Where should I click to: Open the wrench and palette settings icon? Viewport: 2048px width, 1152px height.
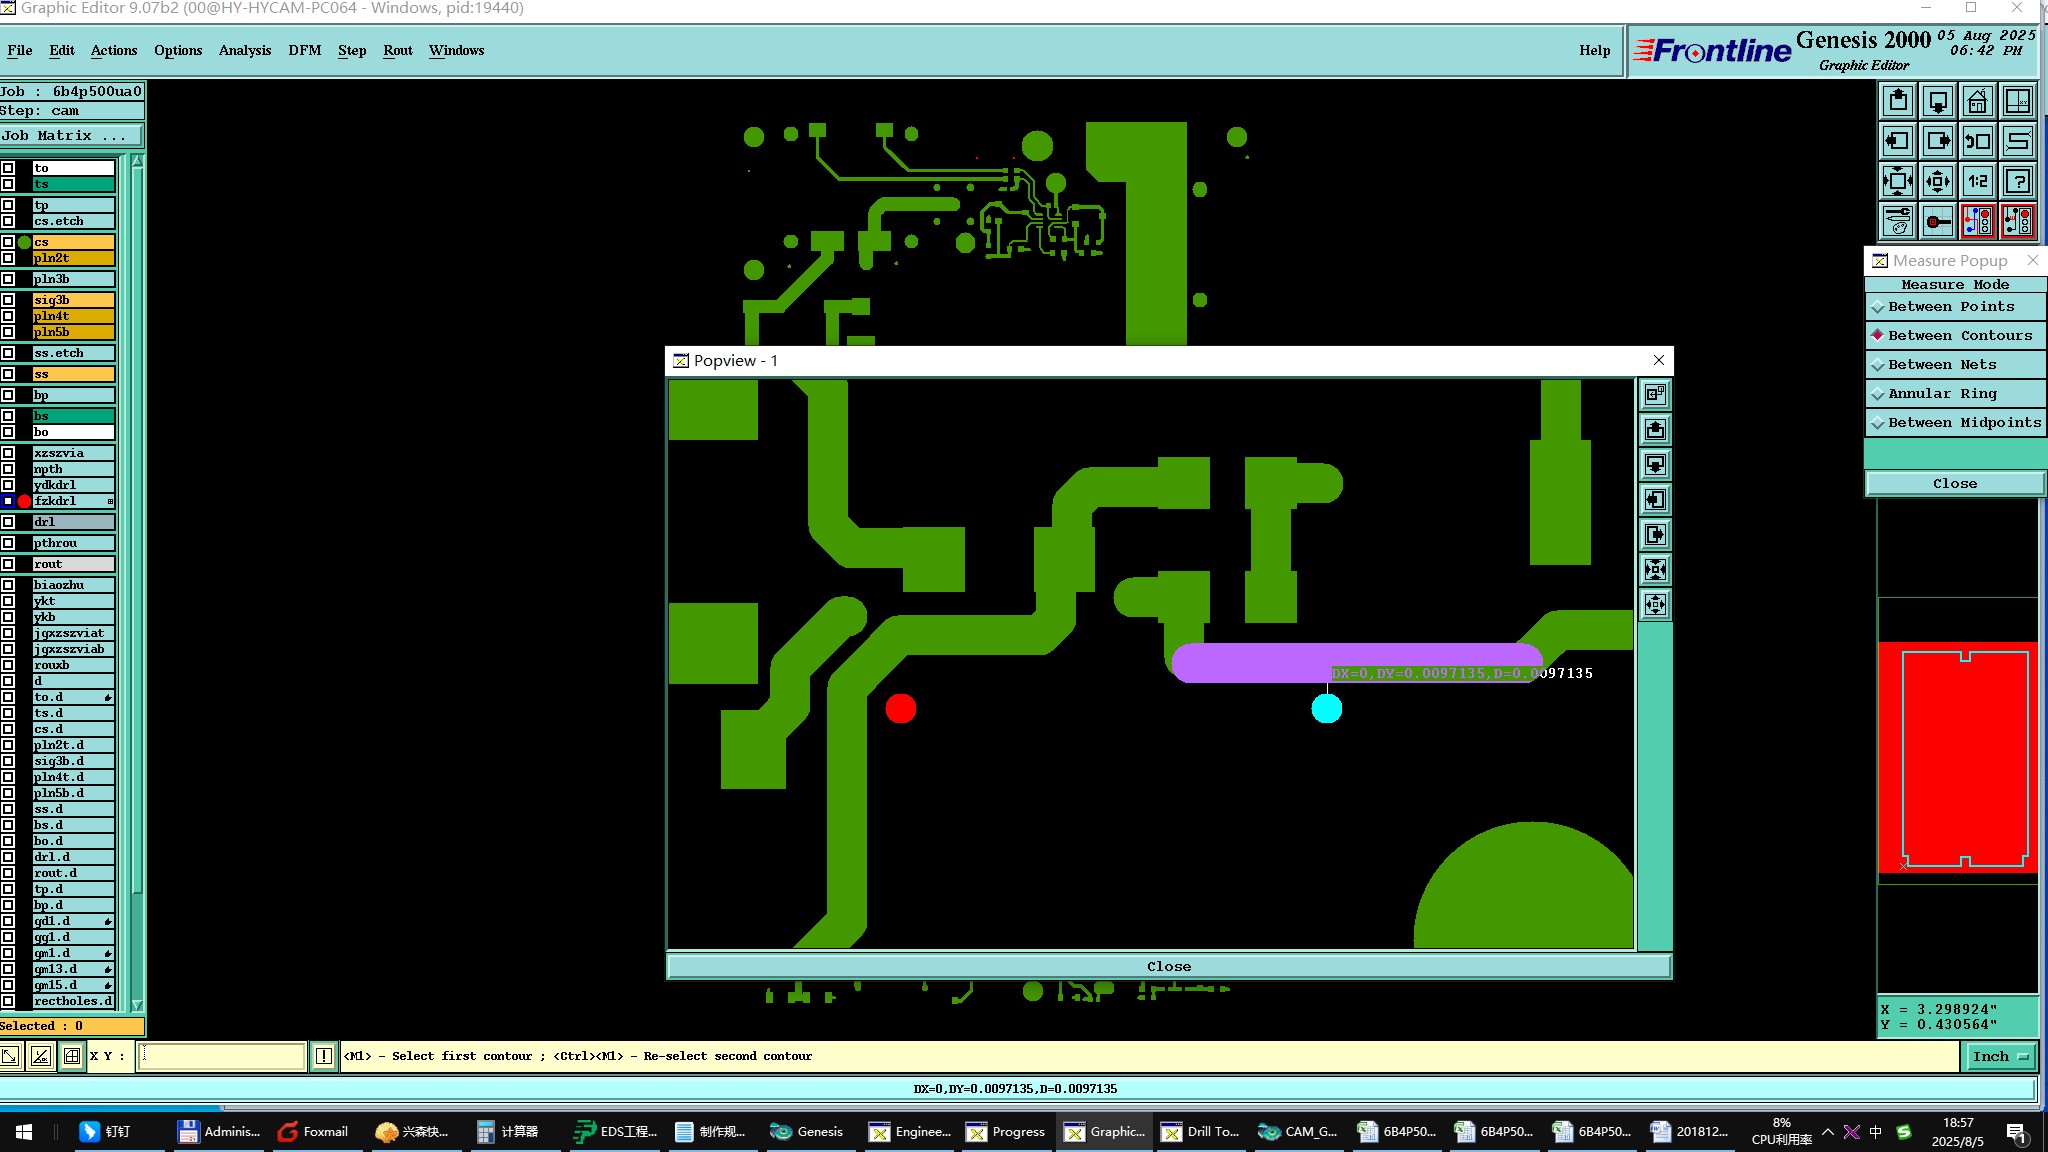1897,221
